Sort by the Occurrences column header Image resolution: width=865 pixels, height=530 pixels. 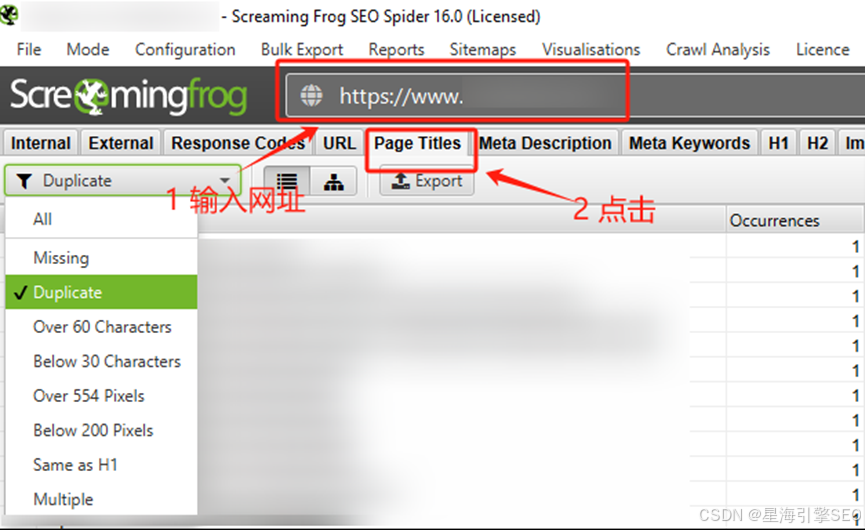click(x=794, y=221)
